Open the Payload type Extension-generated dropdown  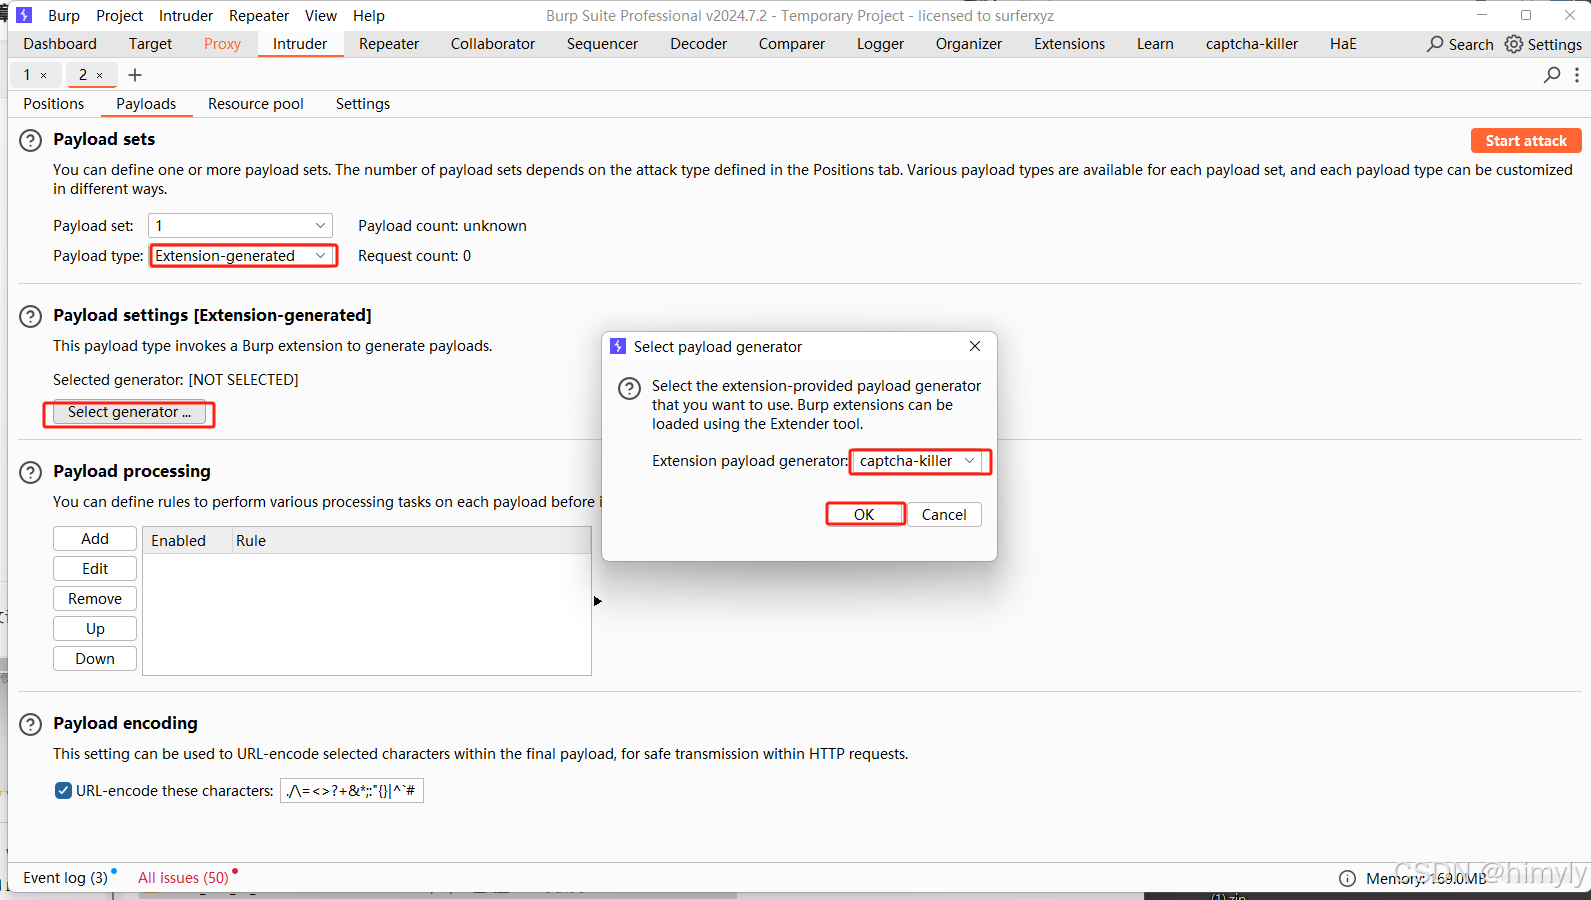point(243,256)
